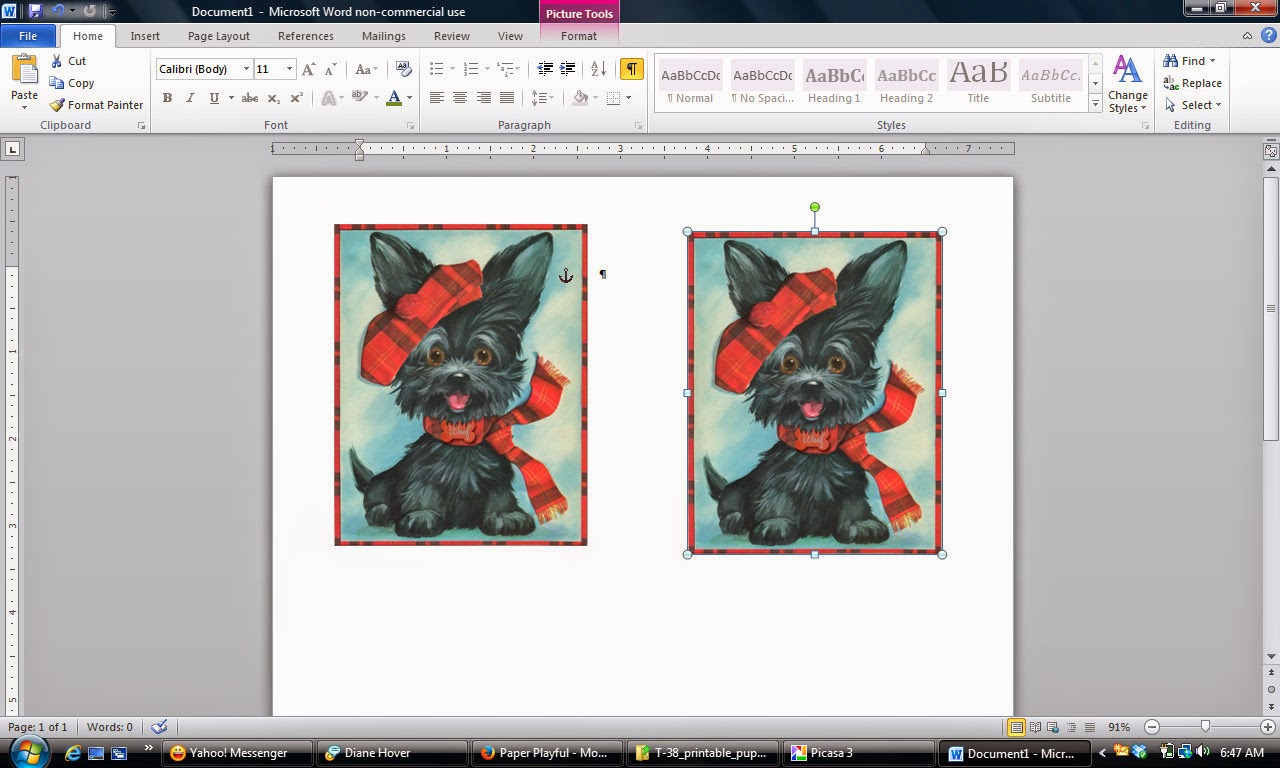Switch to Full Screen Reading view
Viewport: 1280px width, 768px height.
pos(1036,727)
